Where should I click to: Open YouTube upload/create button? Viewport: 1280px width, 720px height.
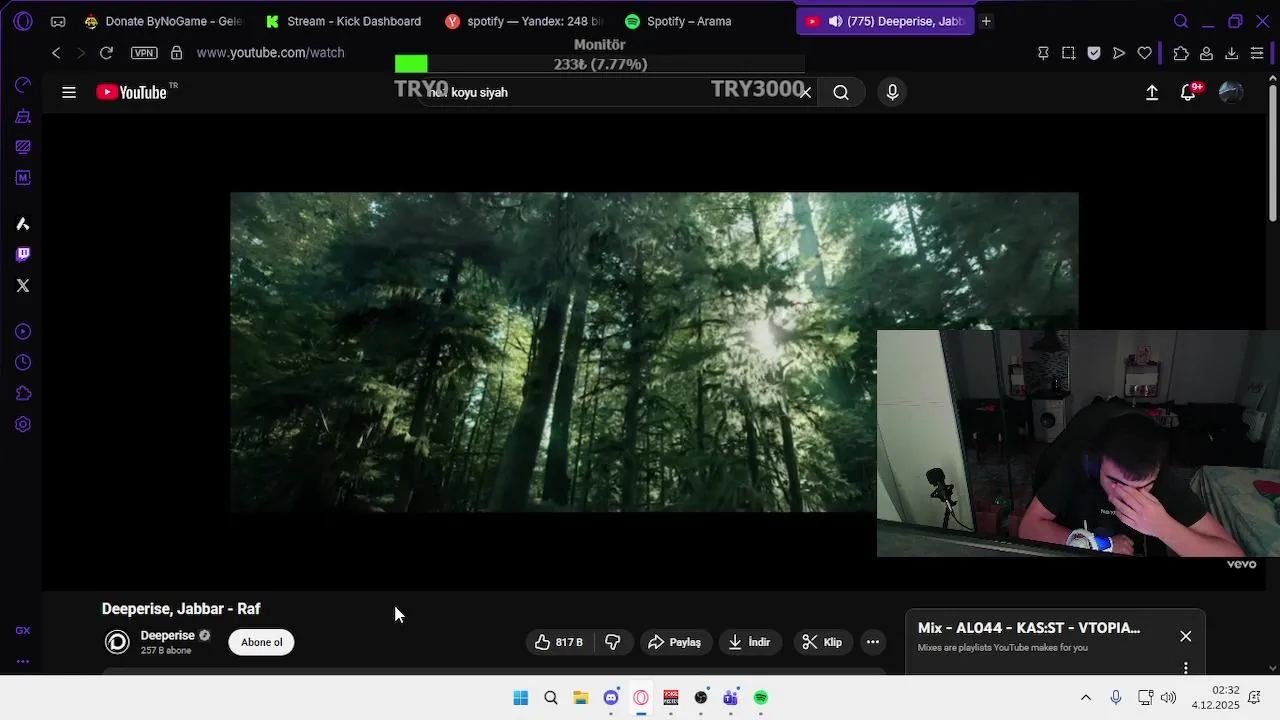click(x=1152, y=92)
